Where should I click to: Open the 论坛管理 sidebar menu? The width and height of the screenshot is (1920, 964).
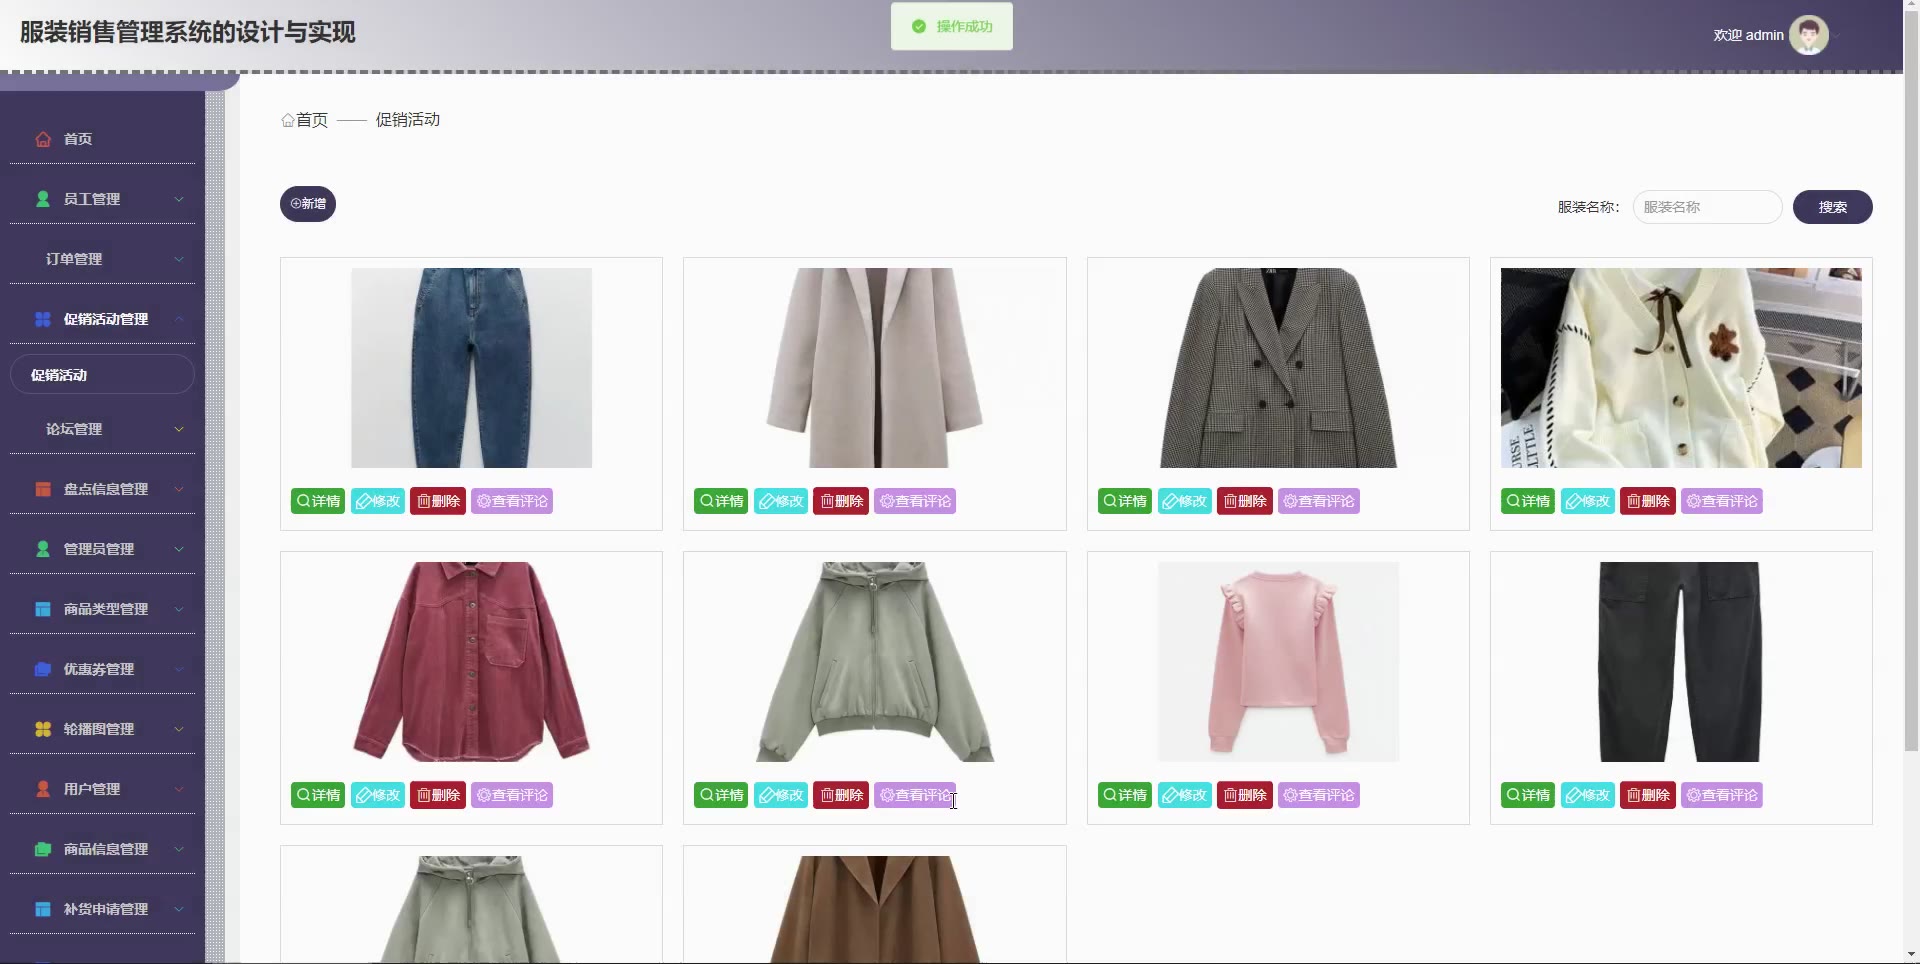[102, 429]
